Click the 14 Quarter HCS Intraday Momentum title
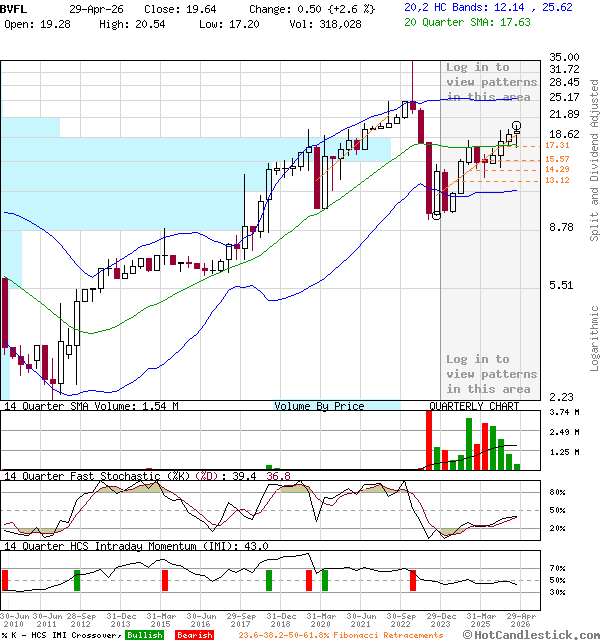Image resolution: width=600 pixels, height=640 pixels. point(135,545)
